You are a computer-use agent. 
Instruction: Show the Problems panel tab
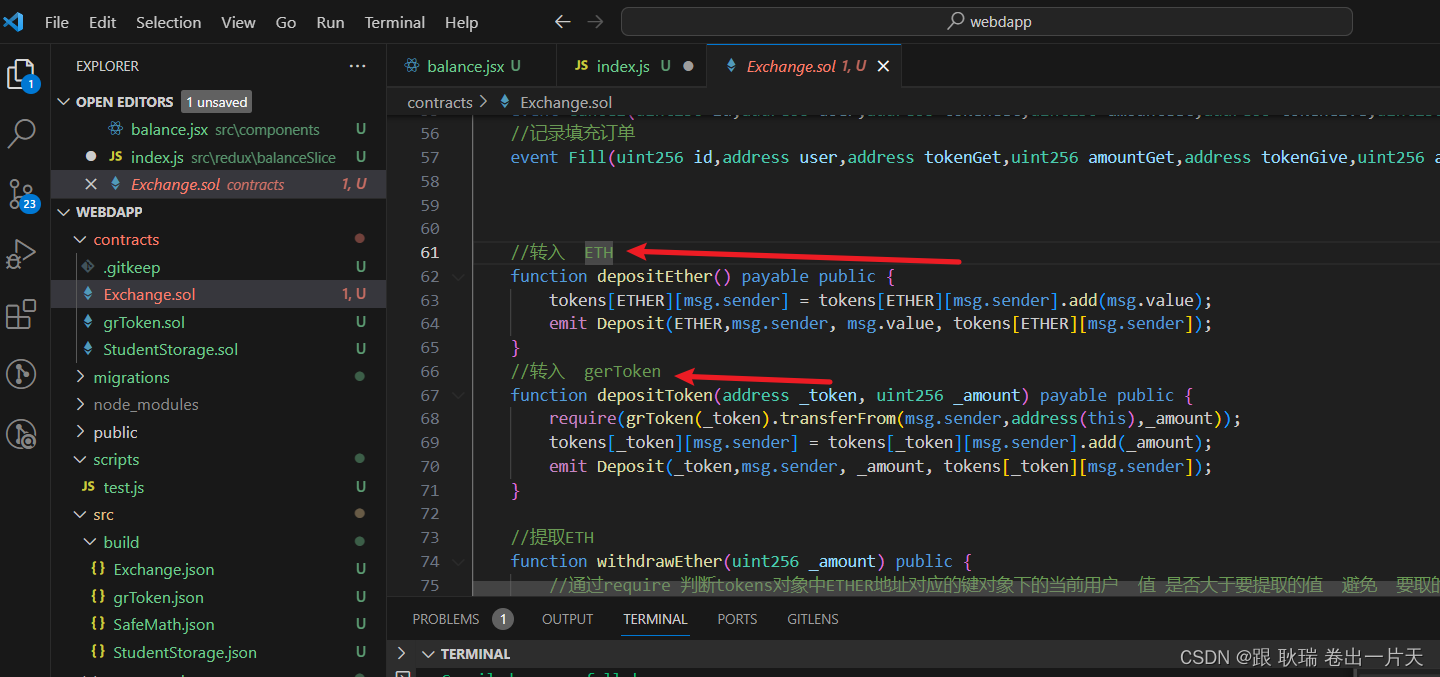[x=462, y=619]
